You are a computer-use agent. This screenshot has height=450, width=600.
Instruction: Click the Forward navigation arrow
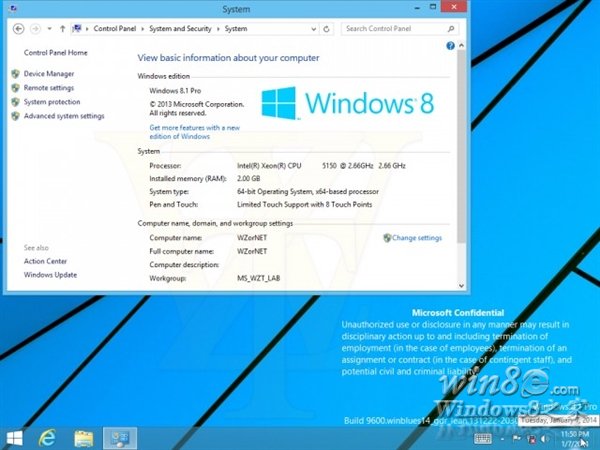(35, 29)
